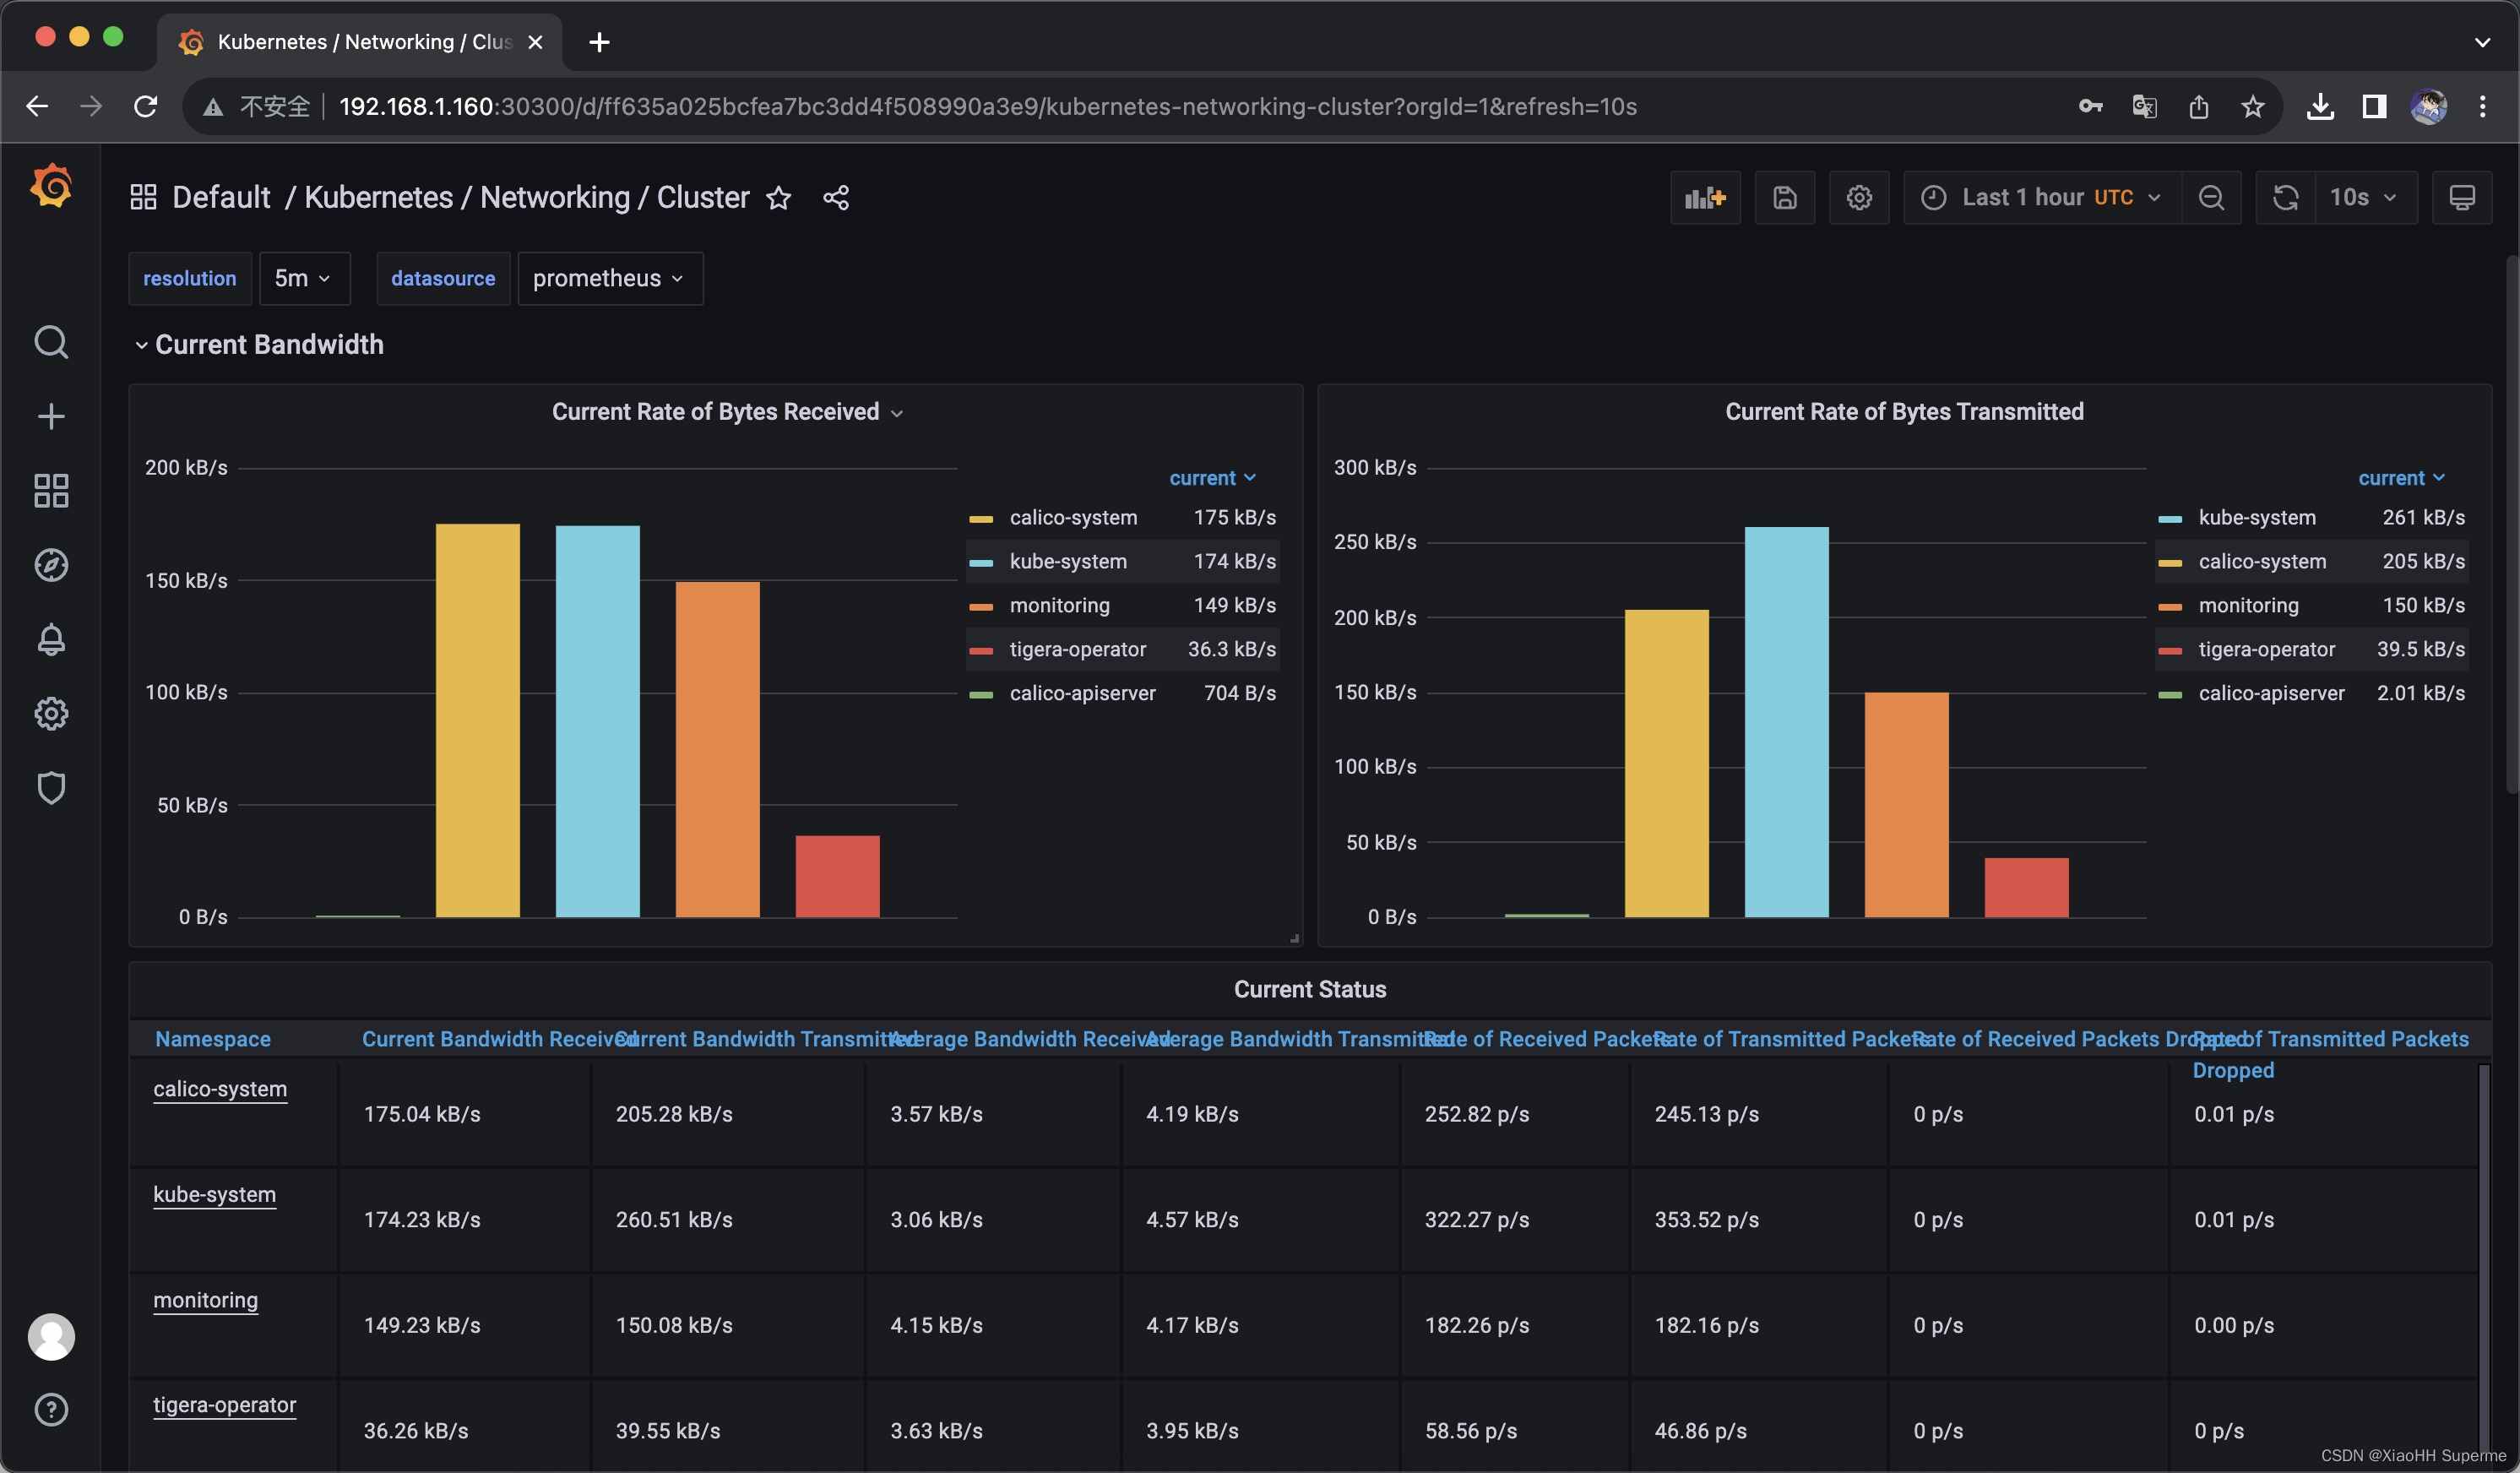Open dashboard settings gear in toolbar
The width and height of the screenshot is (2520, 1473).
point(1859,197)
